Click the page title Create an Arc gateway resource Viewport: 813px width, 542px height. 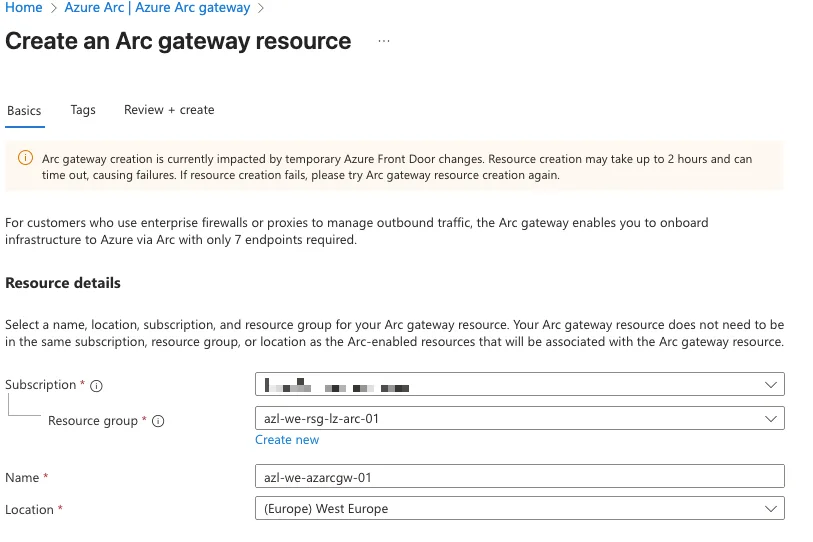178,42
